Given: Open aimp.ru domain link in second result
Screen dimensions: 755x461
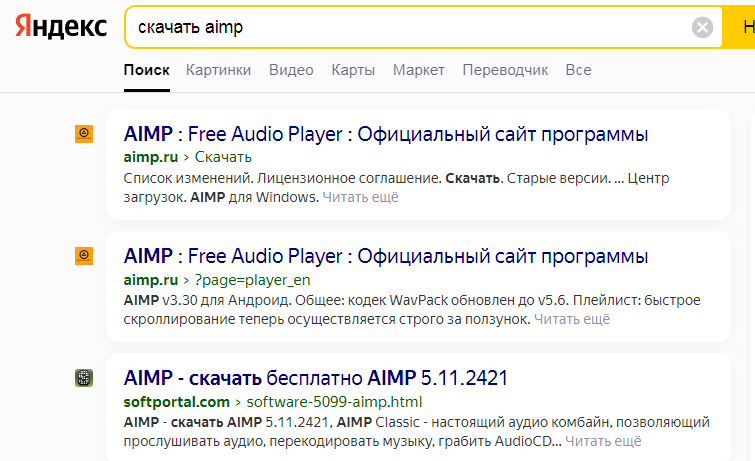Looking at the screenshot, I should (x=151, y=279).
